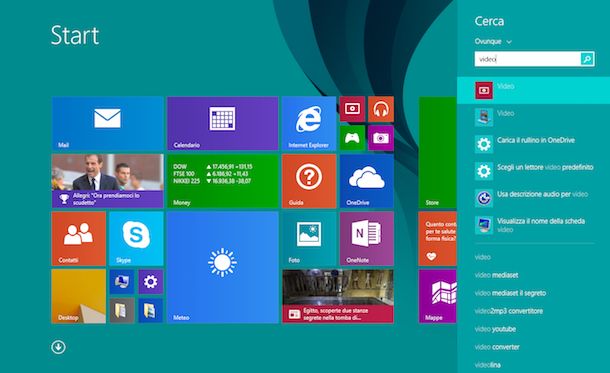This screenshot has width=610, height=373.
Task: Choose "video2mp3 convertitore" suggestion
Action: pos(508,311)
